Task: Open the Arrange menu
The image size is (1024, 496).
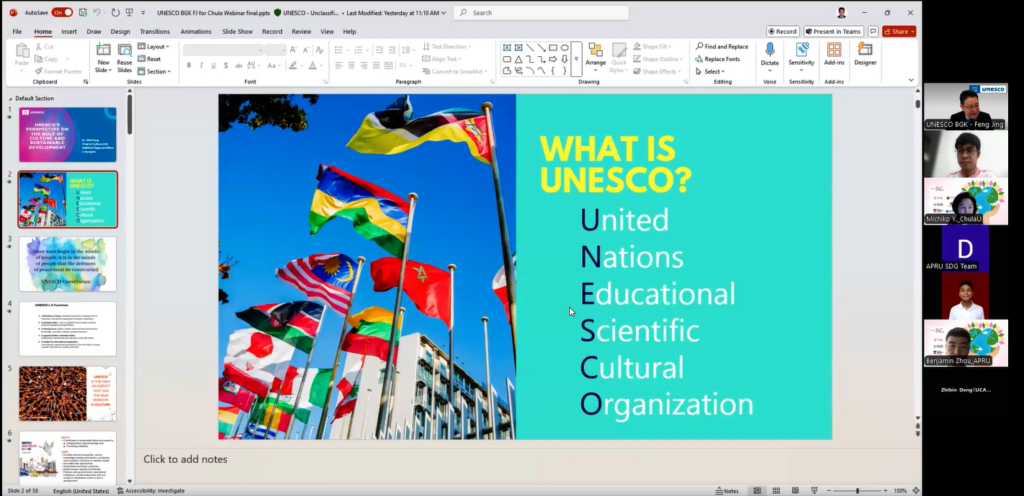Action: (596, 57)
